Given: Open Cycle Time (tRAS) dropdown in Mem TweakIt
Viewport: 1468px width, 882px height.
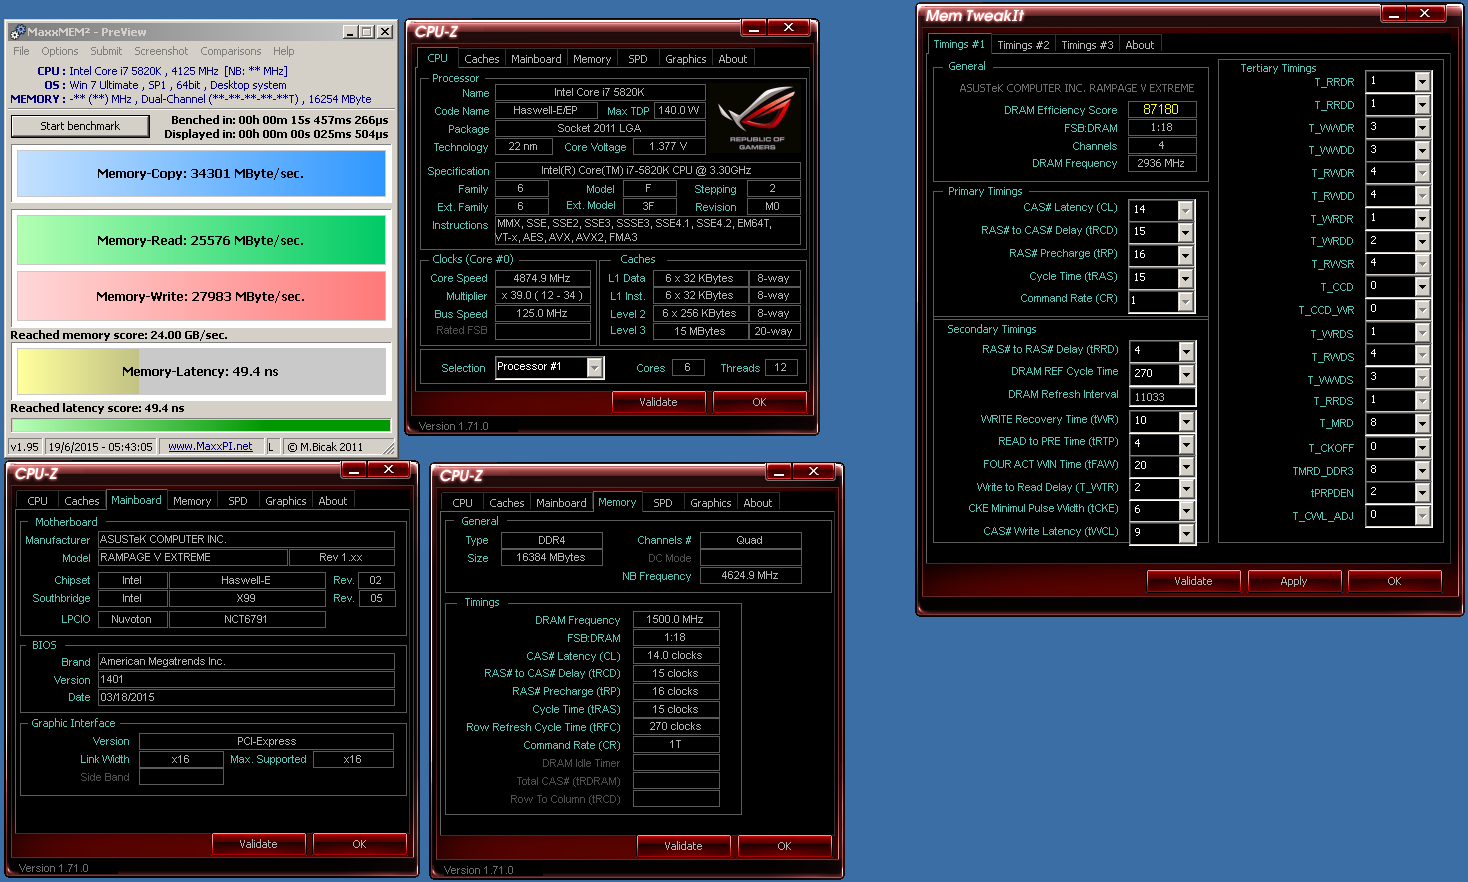Looking at the screenshot, I should [1185, 278].
